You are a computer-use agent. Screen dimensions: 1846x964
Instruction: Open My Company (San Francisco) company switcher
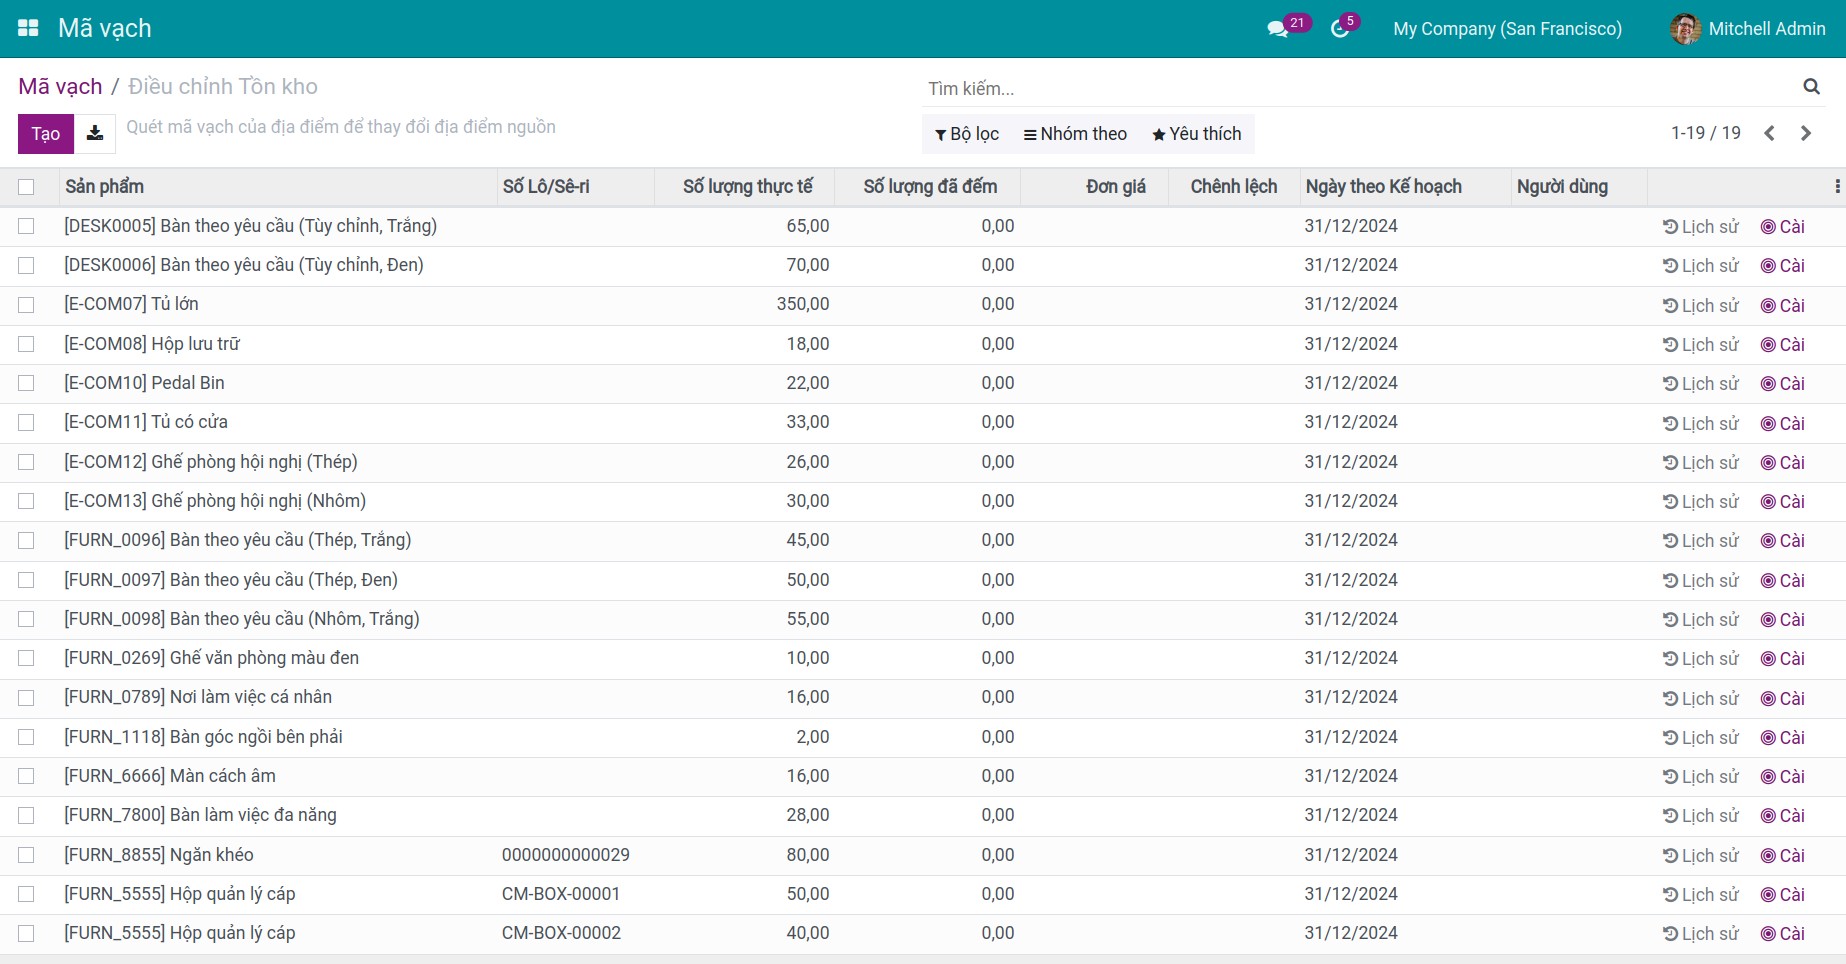point(1507,29)
